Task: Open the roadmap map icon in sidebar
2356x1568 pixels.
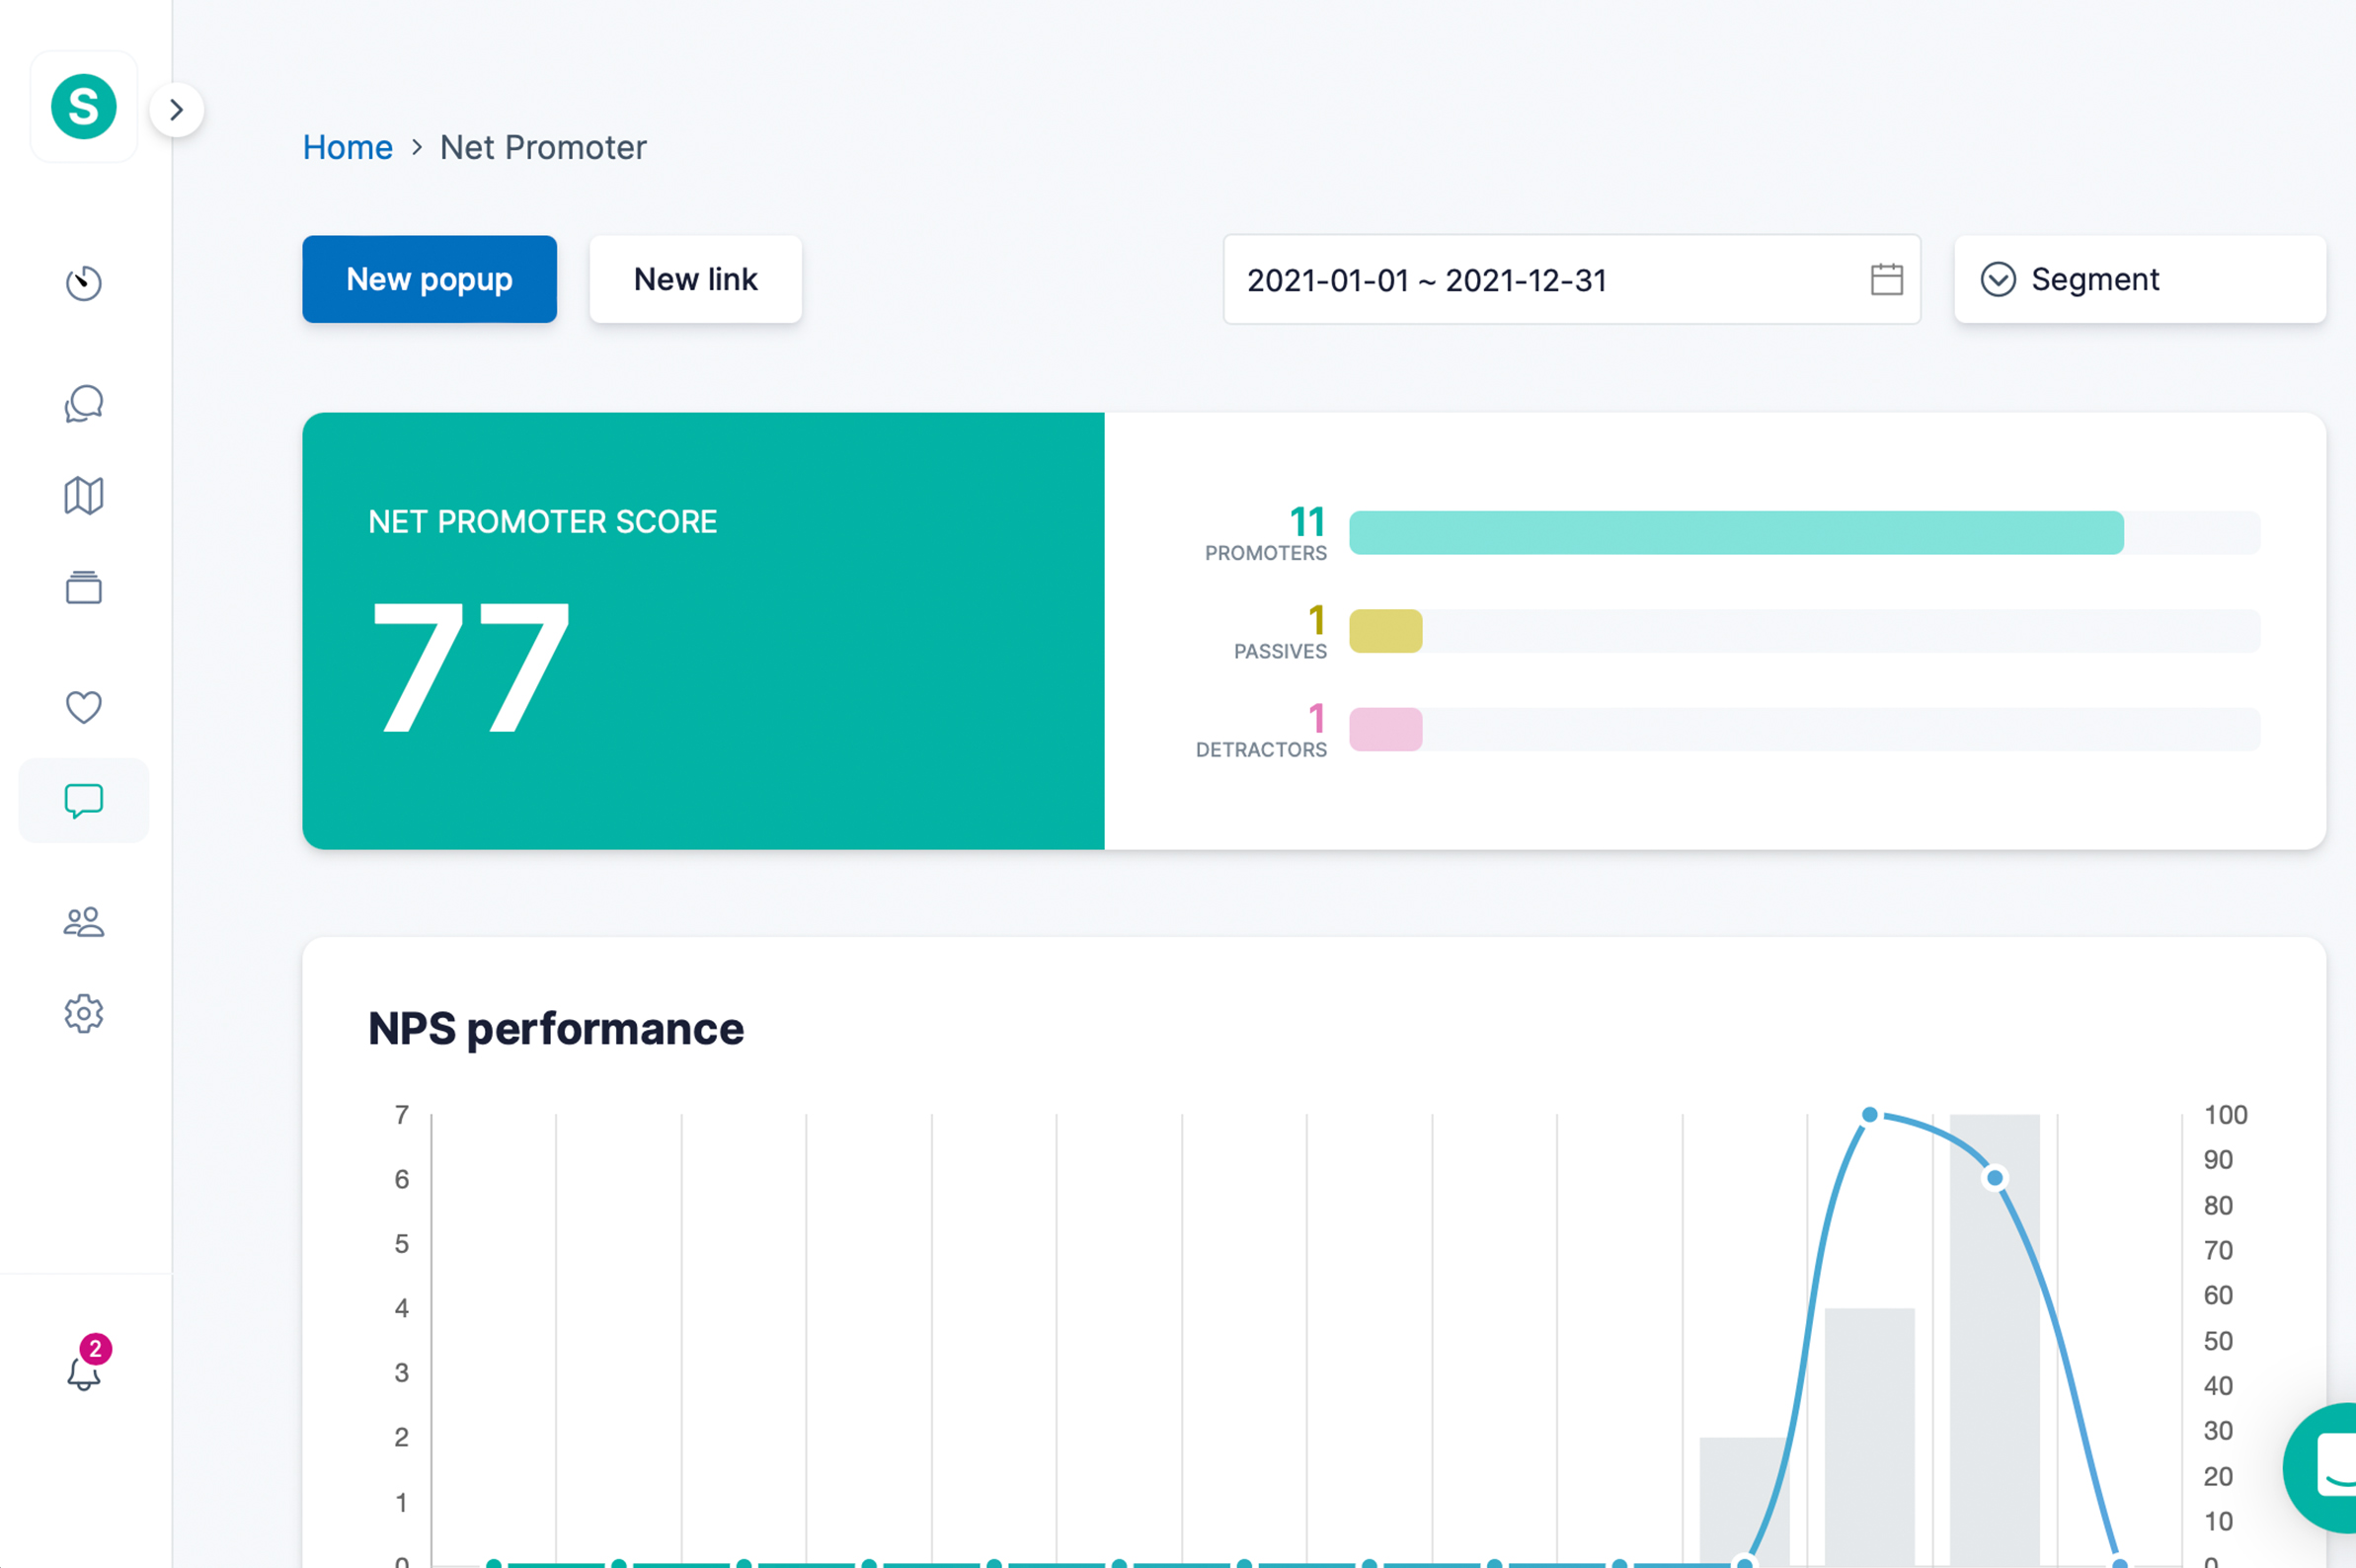Action: [x=84, y=495]
